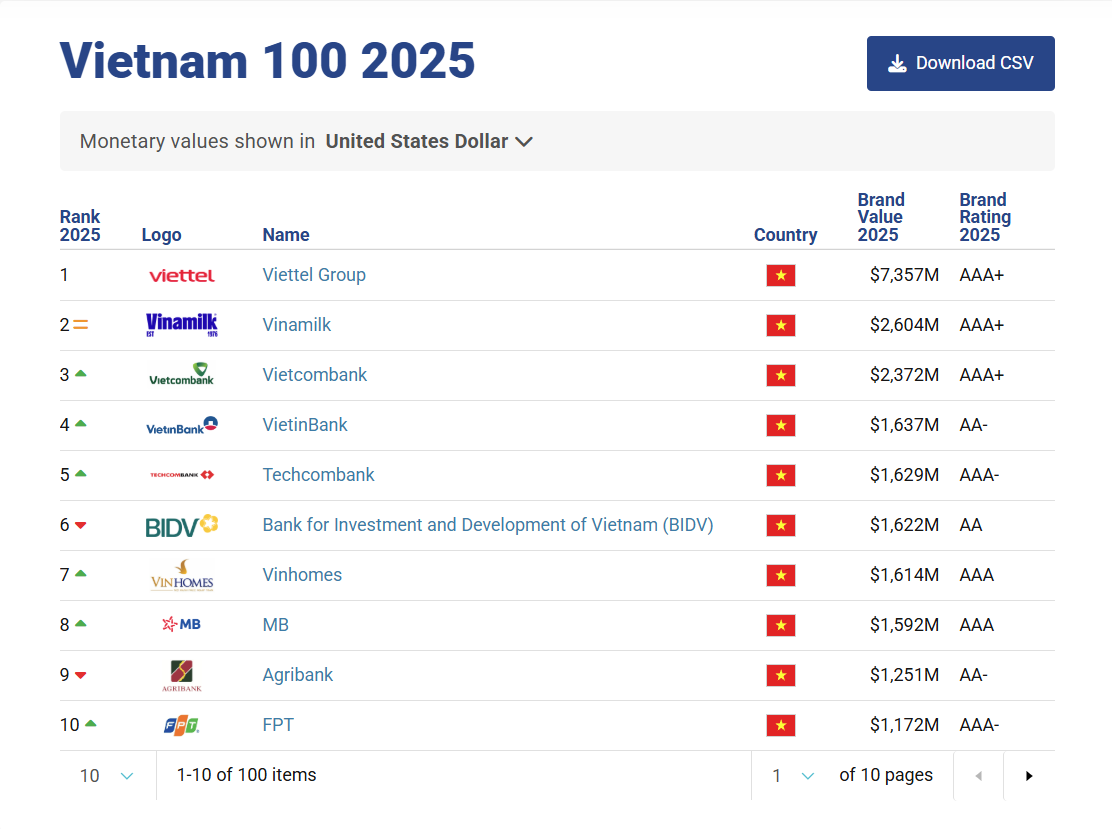Click the Viettel logo

[x=181, y=275]
